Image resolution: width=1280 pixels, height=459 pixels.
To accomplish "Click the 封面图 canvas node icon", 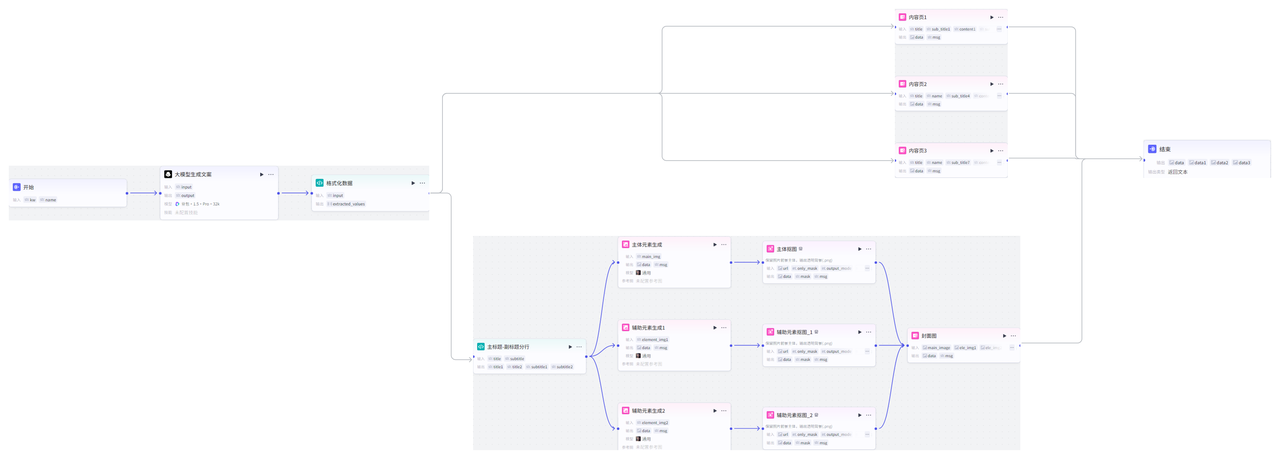I will tap(915, 336).
